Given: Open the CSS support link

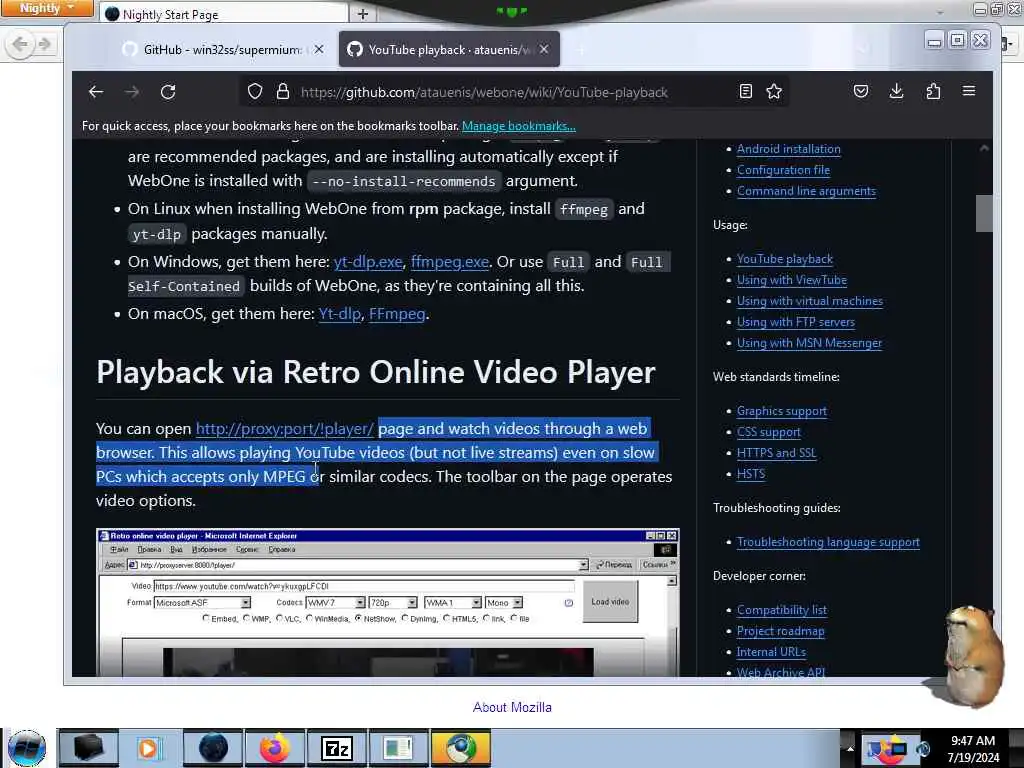Looking at the screenshot, I should click(769, 432).
